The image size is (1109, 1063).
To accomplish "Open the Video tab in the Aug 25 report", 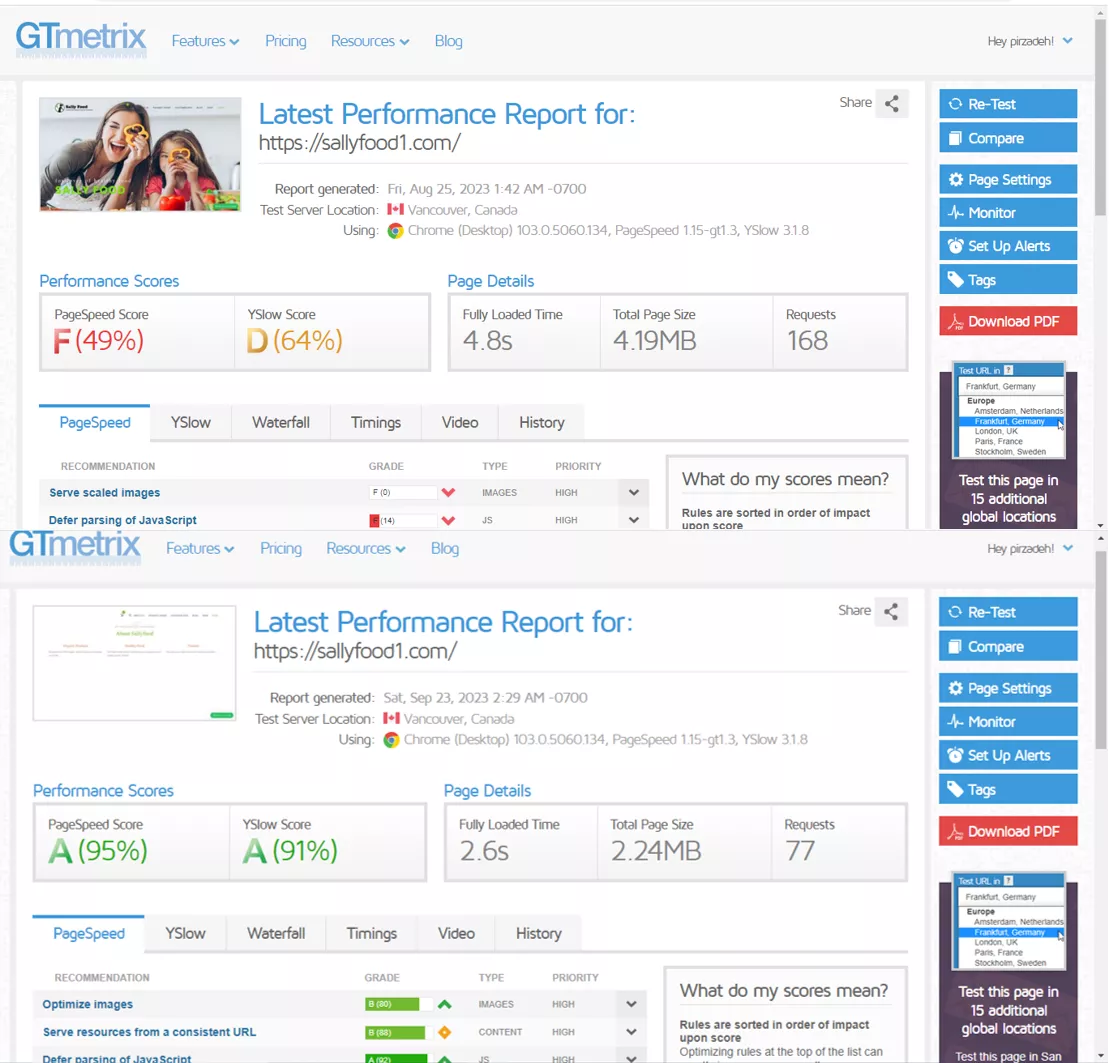I will point(460,422).
